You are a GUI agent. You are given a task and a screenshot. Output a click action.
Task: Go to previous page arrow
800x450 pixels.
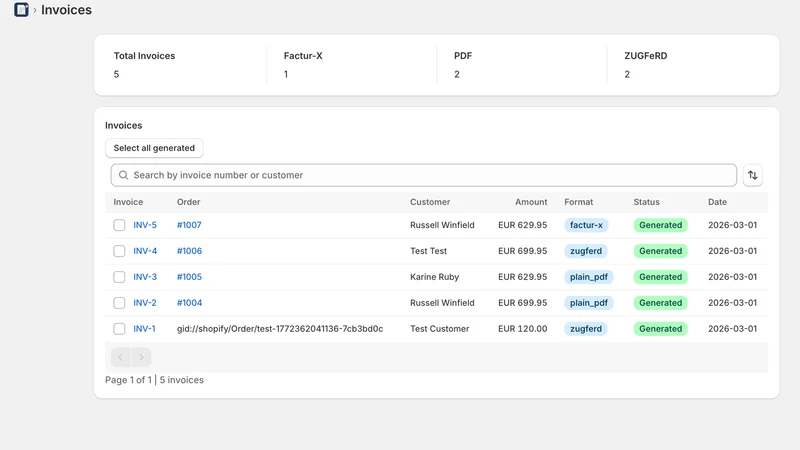pyautogui.click(x=121, y=357)
